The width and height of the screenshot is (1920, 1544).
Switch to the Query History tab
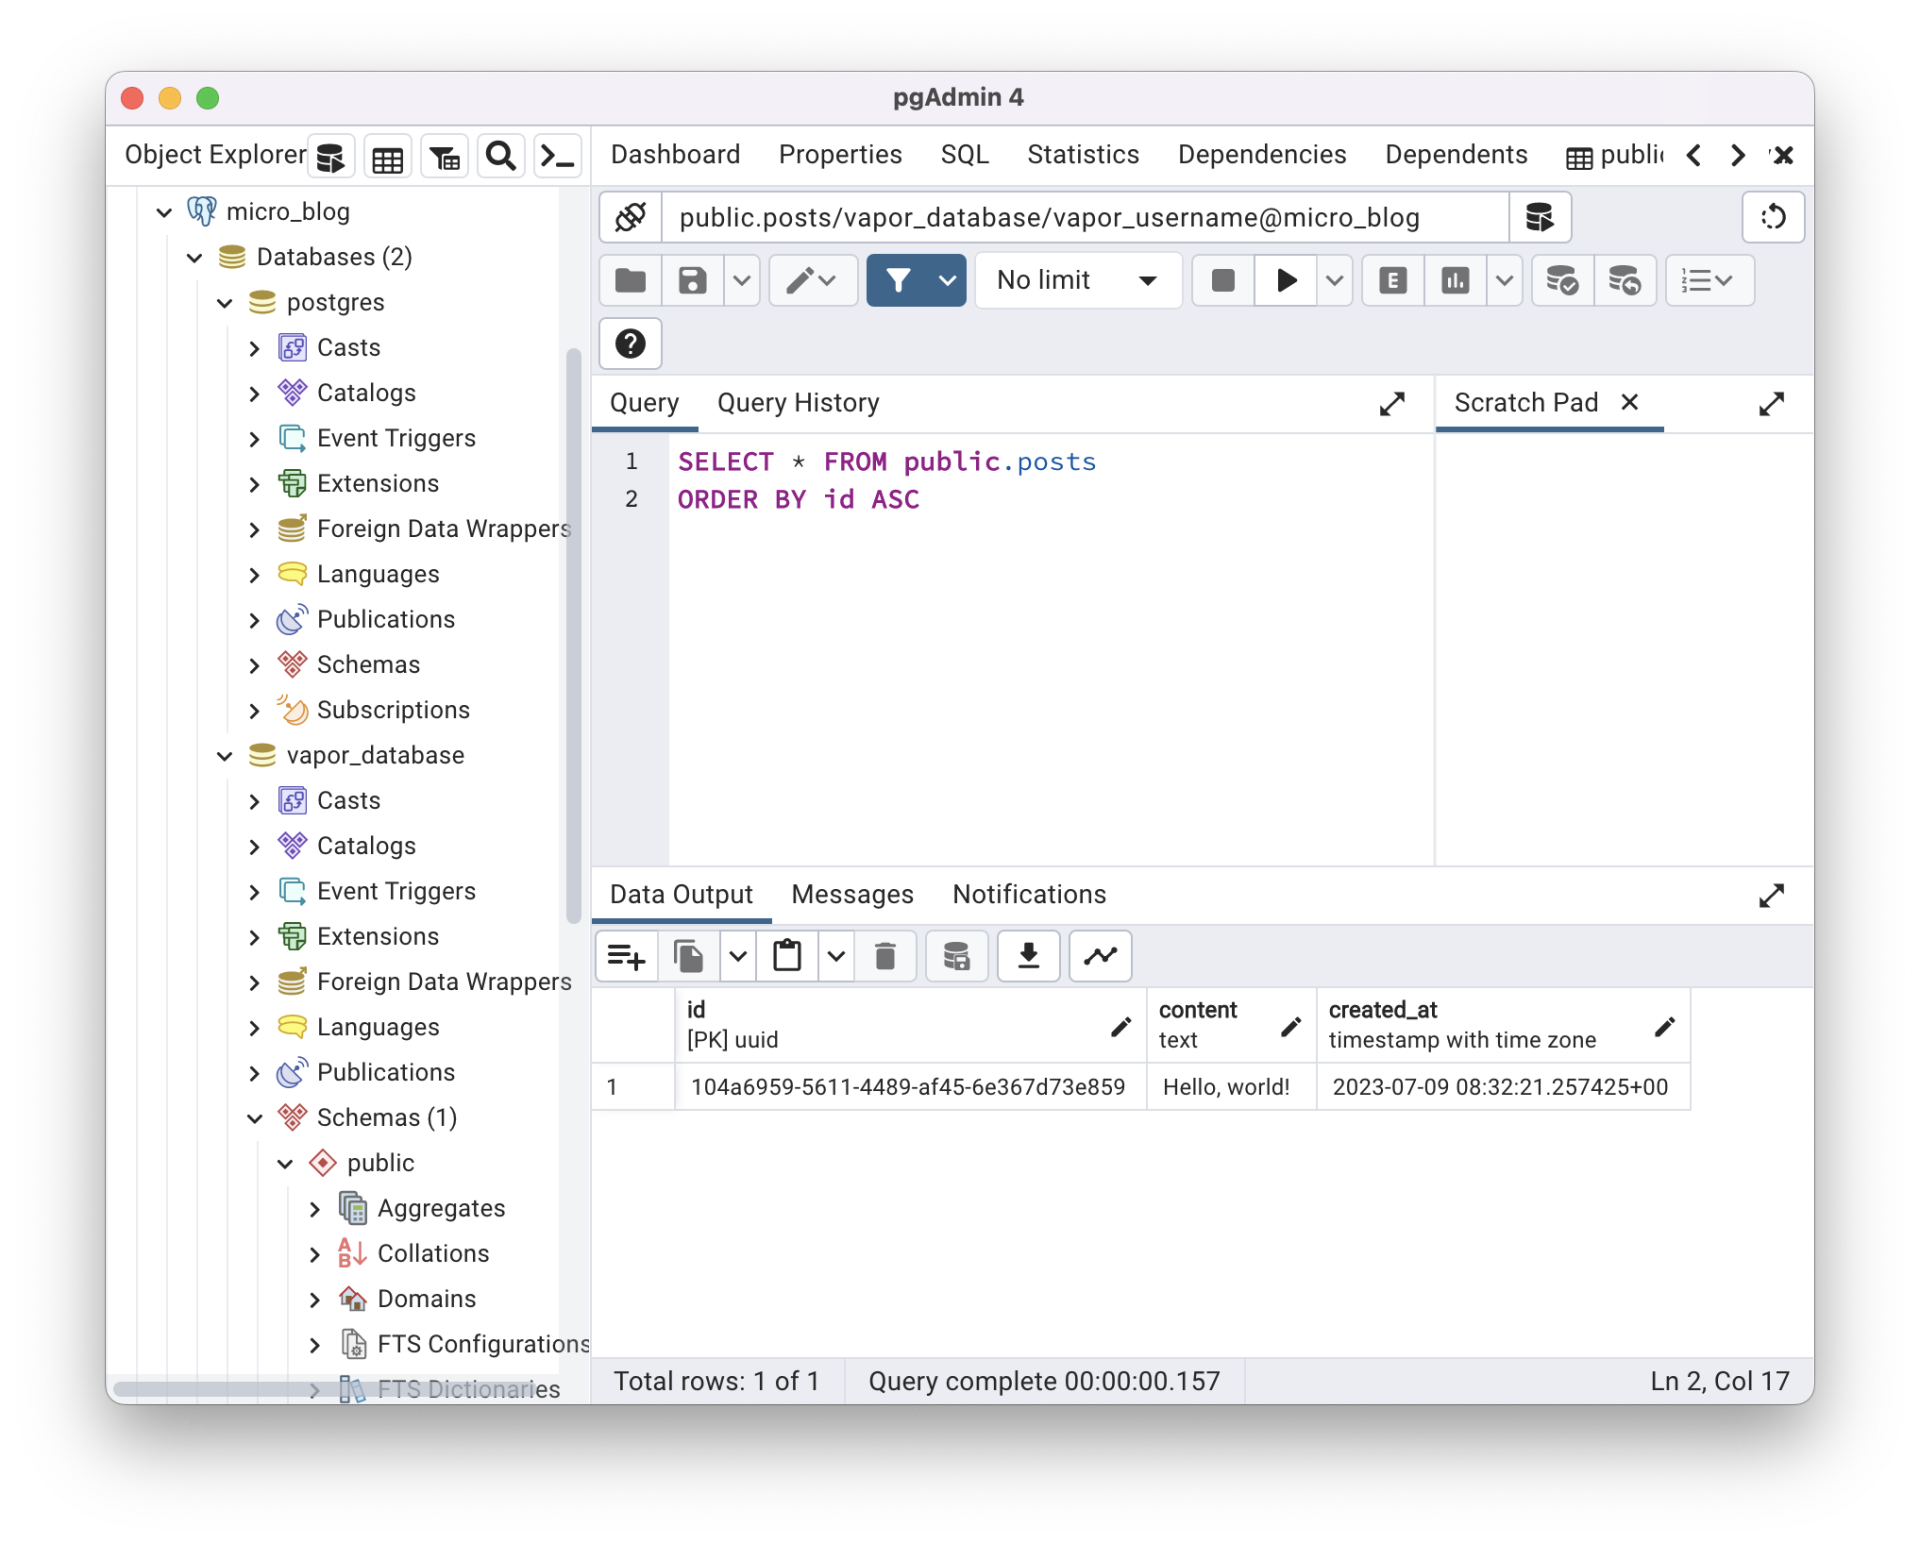pos(798,403)
